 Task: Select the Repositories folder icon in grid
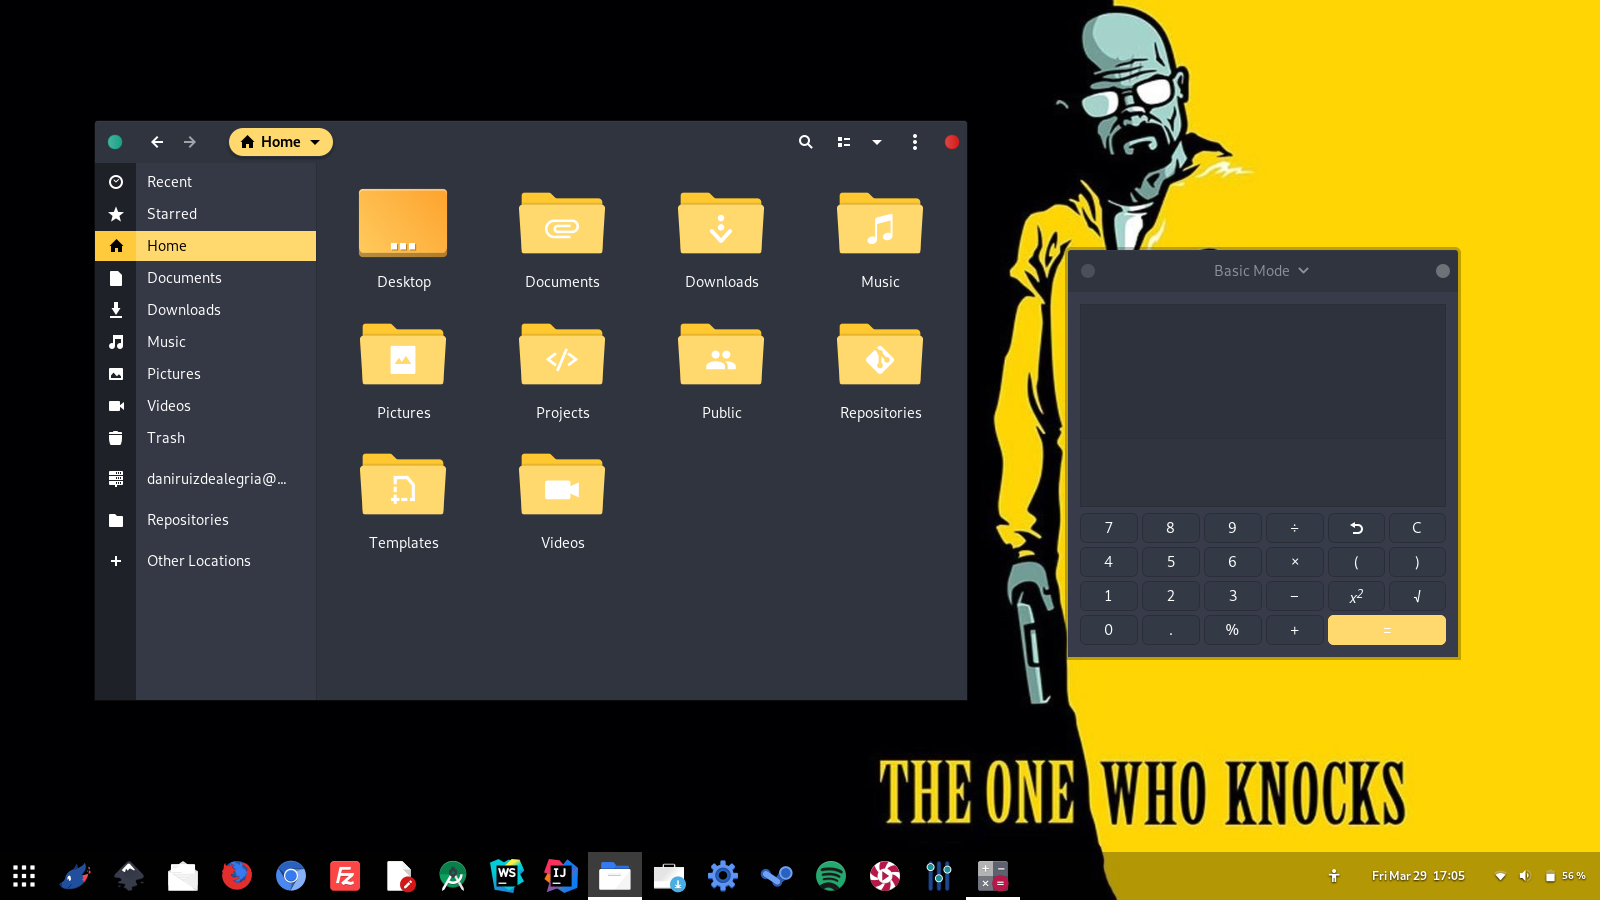[x=880, y=354]
